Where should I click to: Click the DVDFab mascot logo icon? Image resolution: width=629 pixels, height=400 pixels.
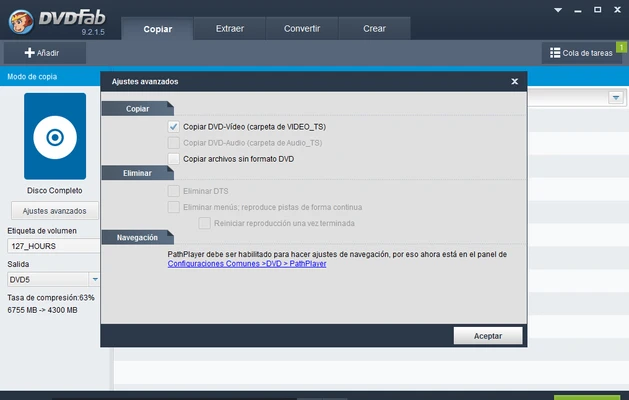pyautogui.click(x=21, y=22)
